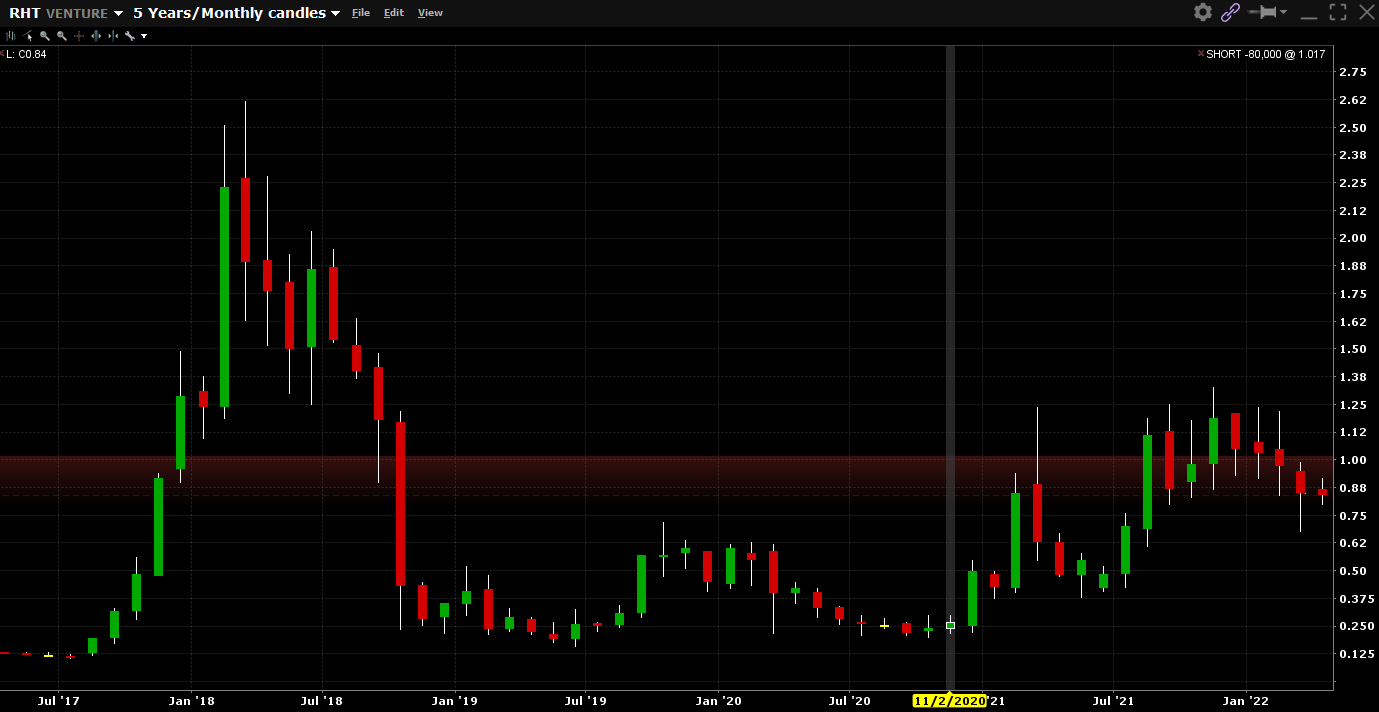
Task: Open the gear configuration icon
Action: pos(1203,12)
